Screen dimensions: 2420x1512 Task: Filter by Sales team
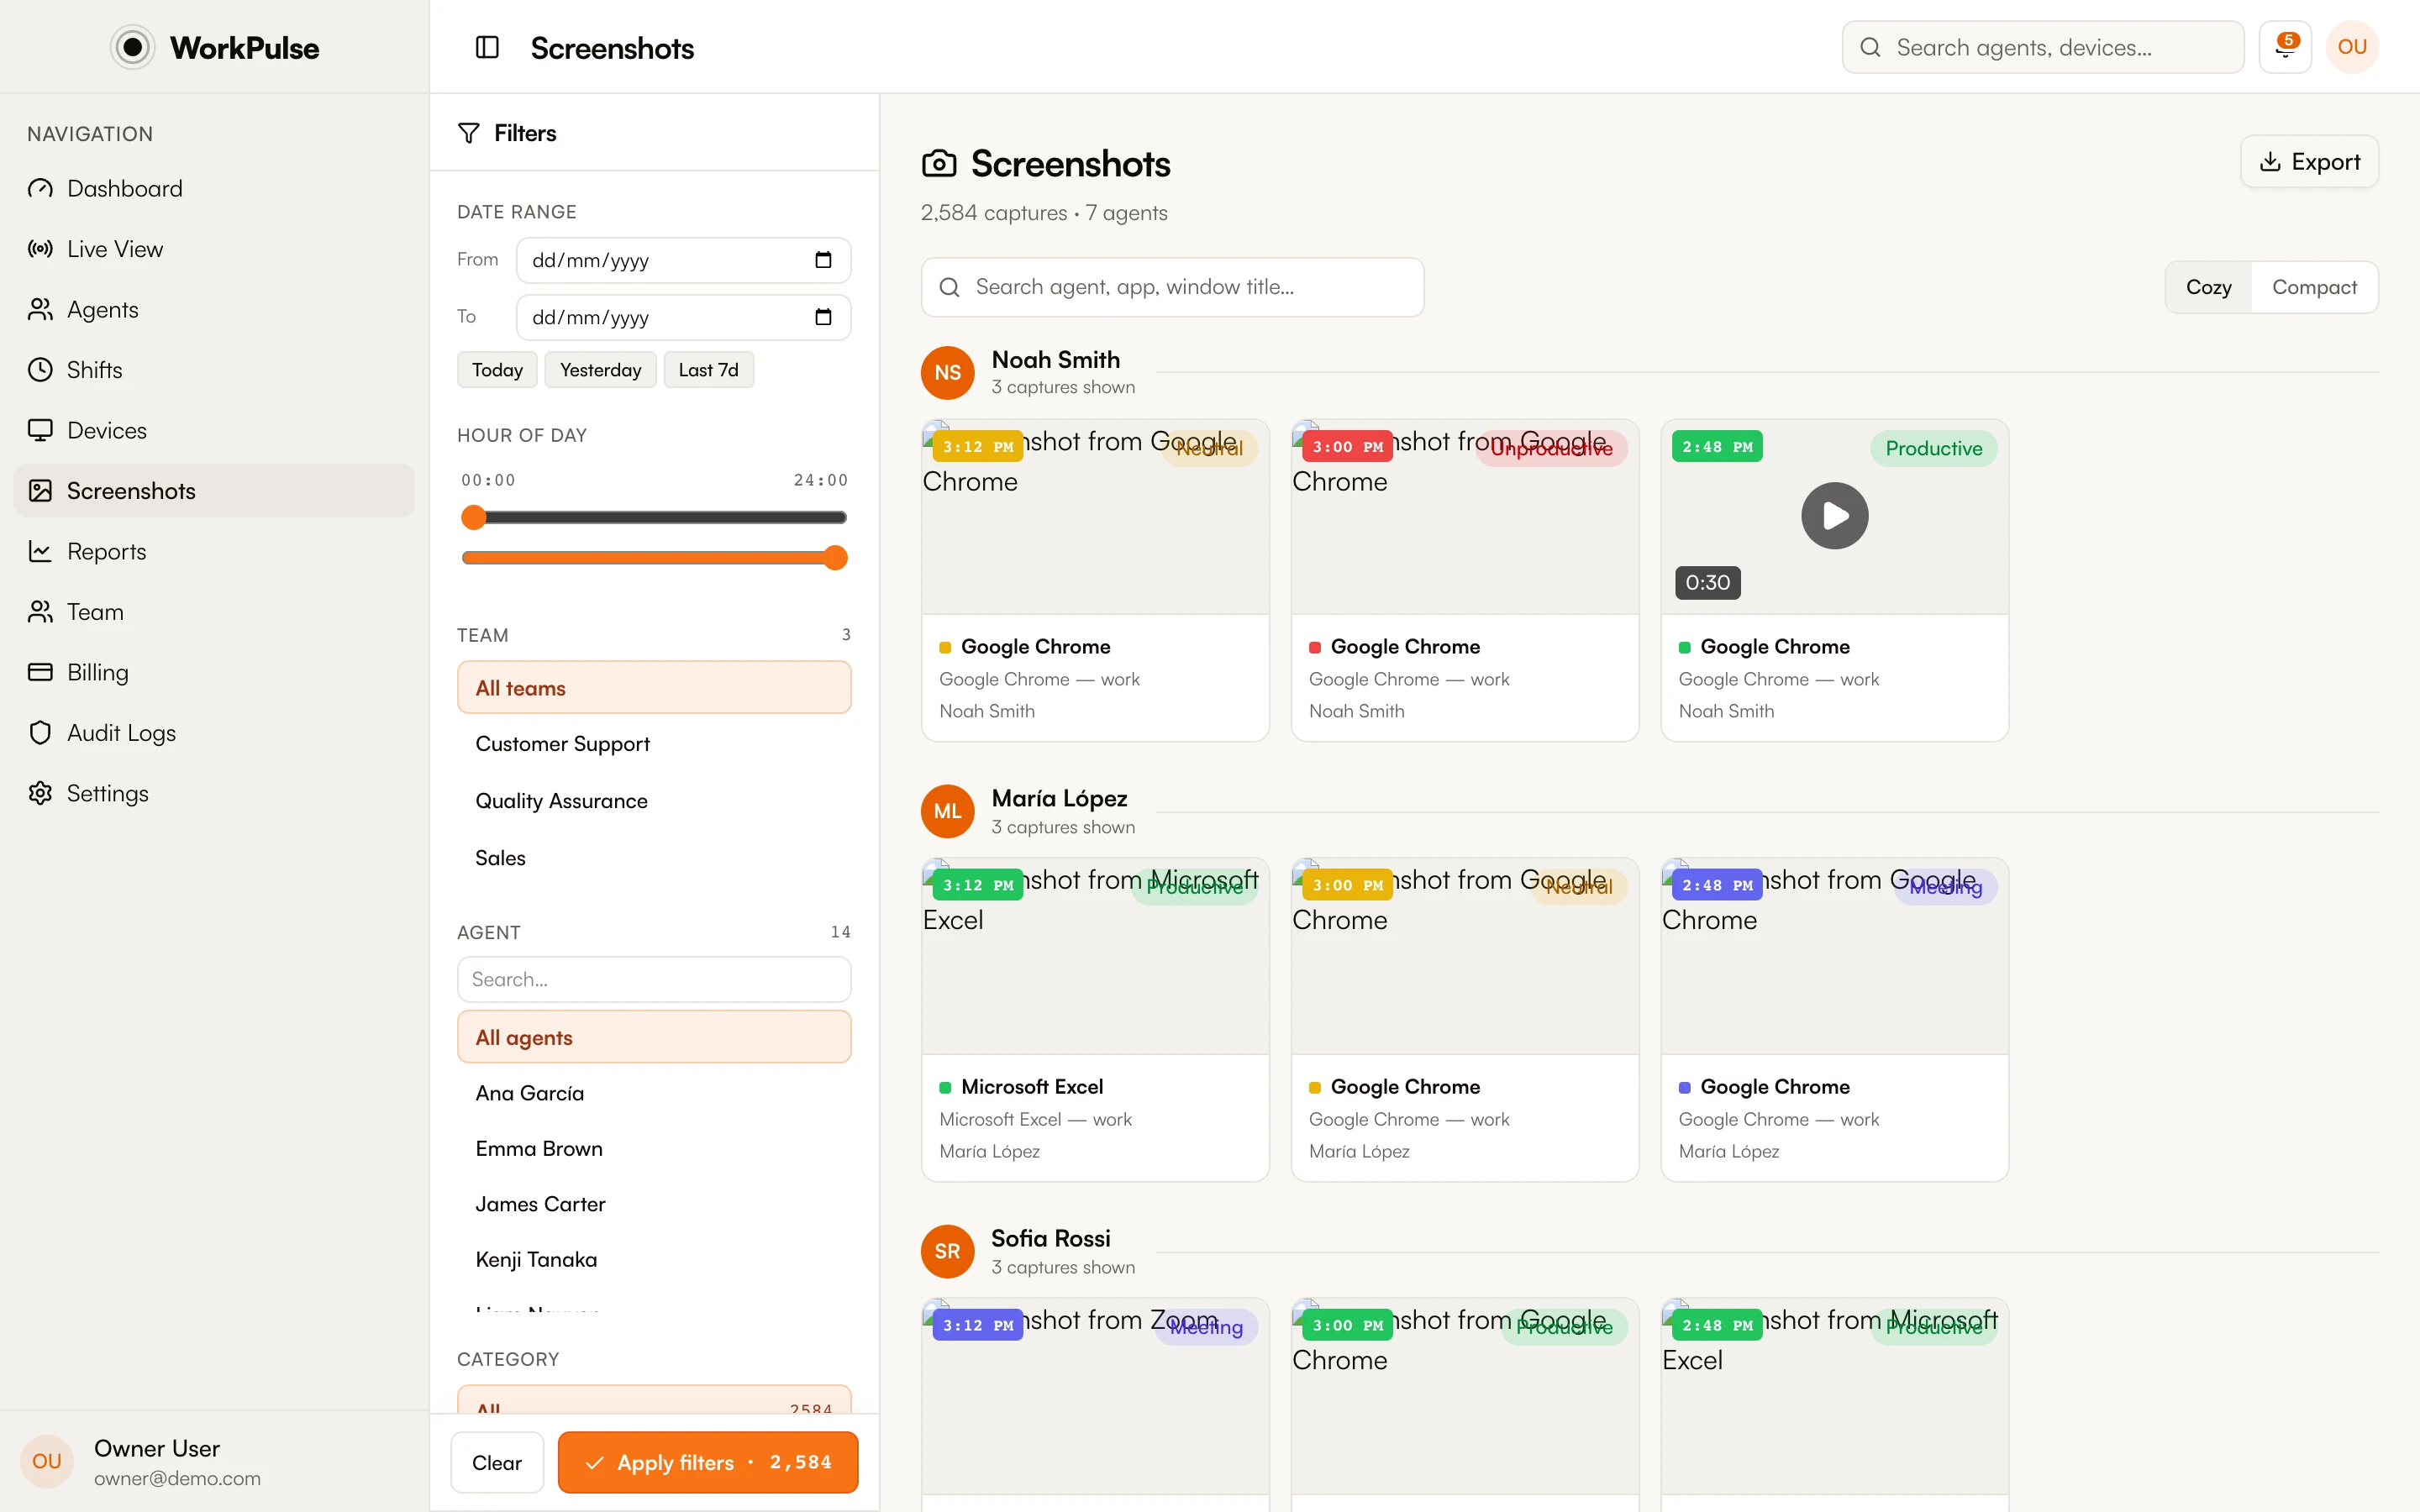[654, 858]
